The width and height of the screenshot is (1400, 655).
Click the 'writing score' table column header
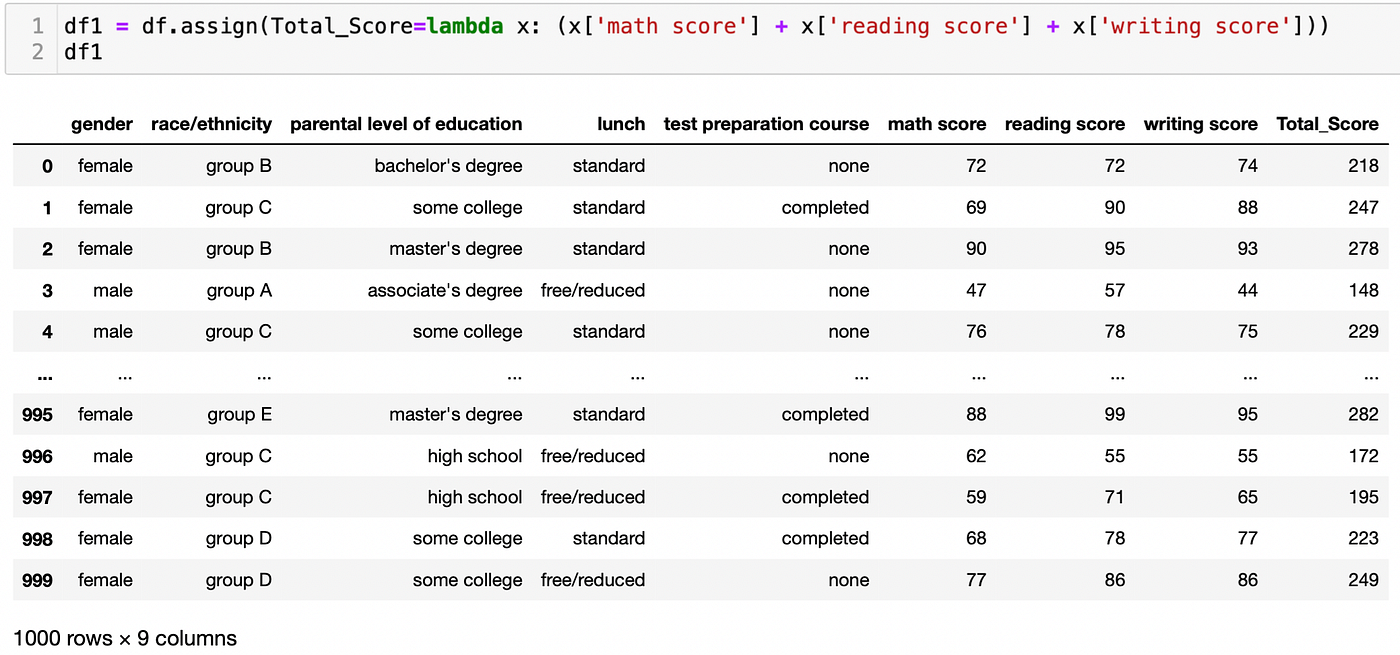click(1200, 124)
